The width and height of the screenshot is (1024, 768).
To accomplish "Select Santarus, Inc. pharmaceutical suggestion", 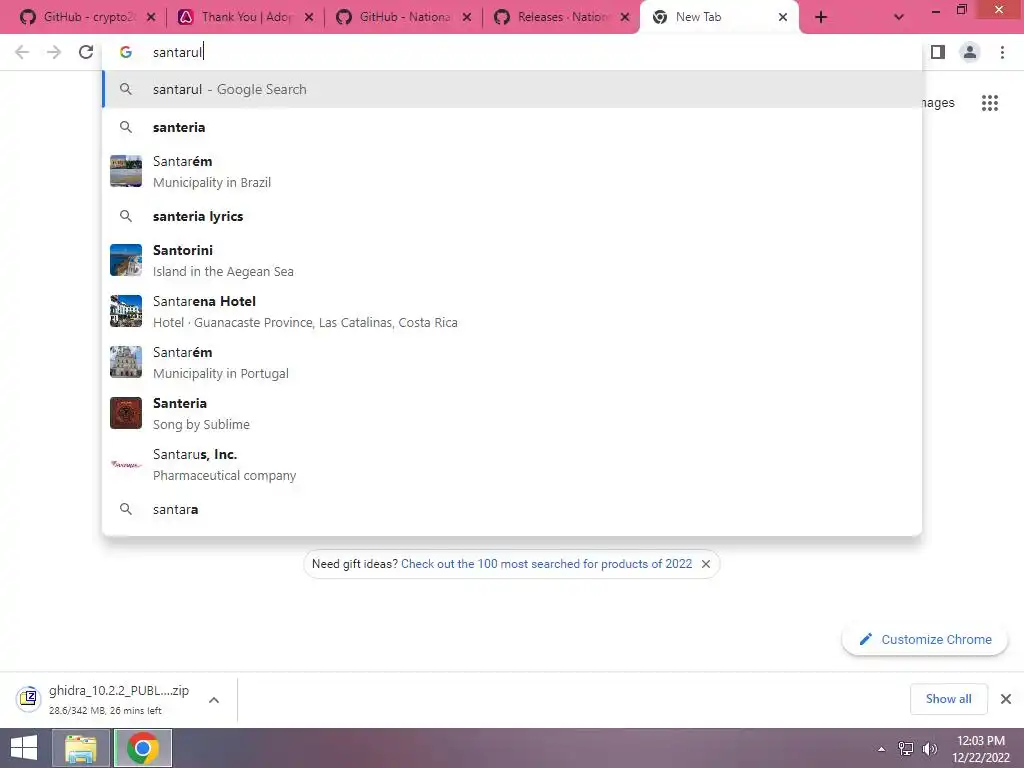I will pyautogui.click(x=513, y=464).
